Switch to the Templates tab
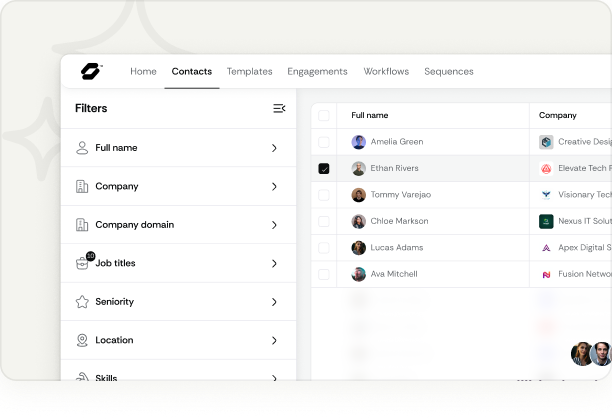This screenshot has height=420, width=612. [x=249, y=72]
